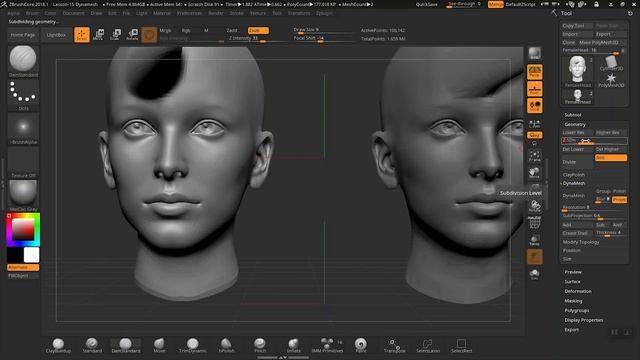640x360 pixels.
Task: Toggle the Zsub mode
Action: (x=258, y=31)
